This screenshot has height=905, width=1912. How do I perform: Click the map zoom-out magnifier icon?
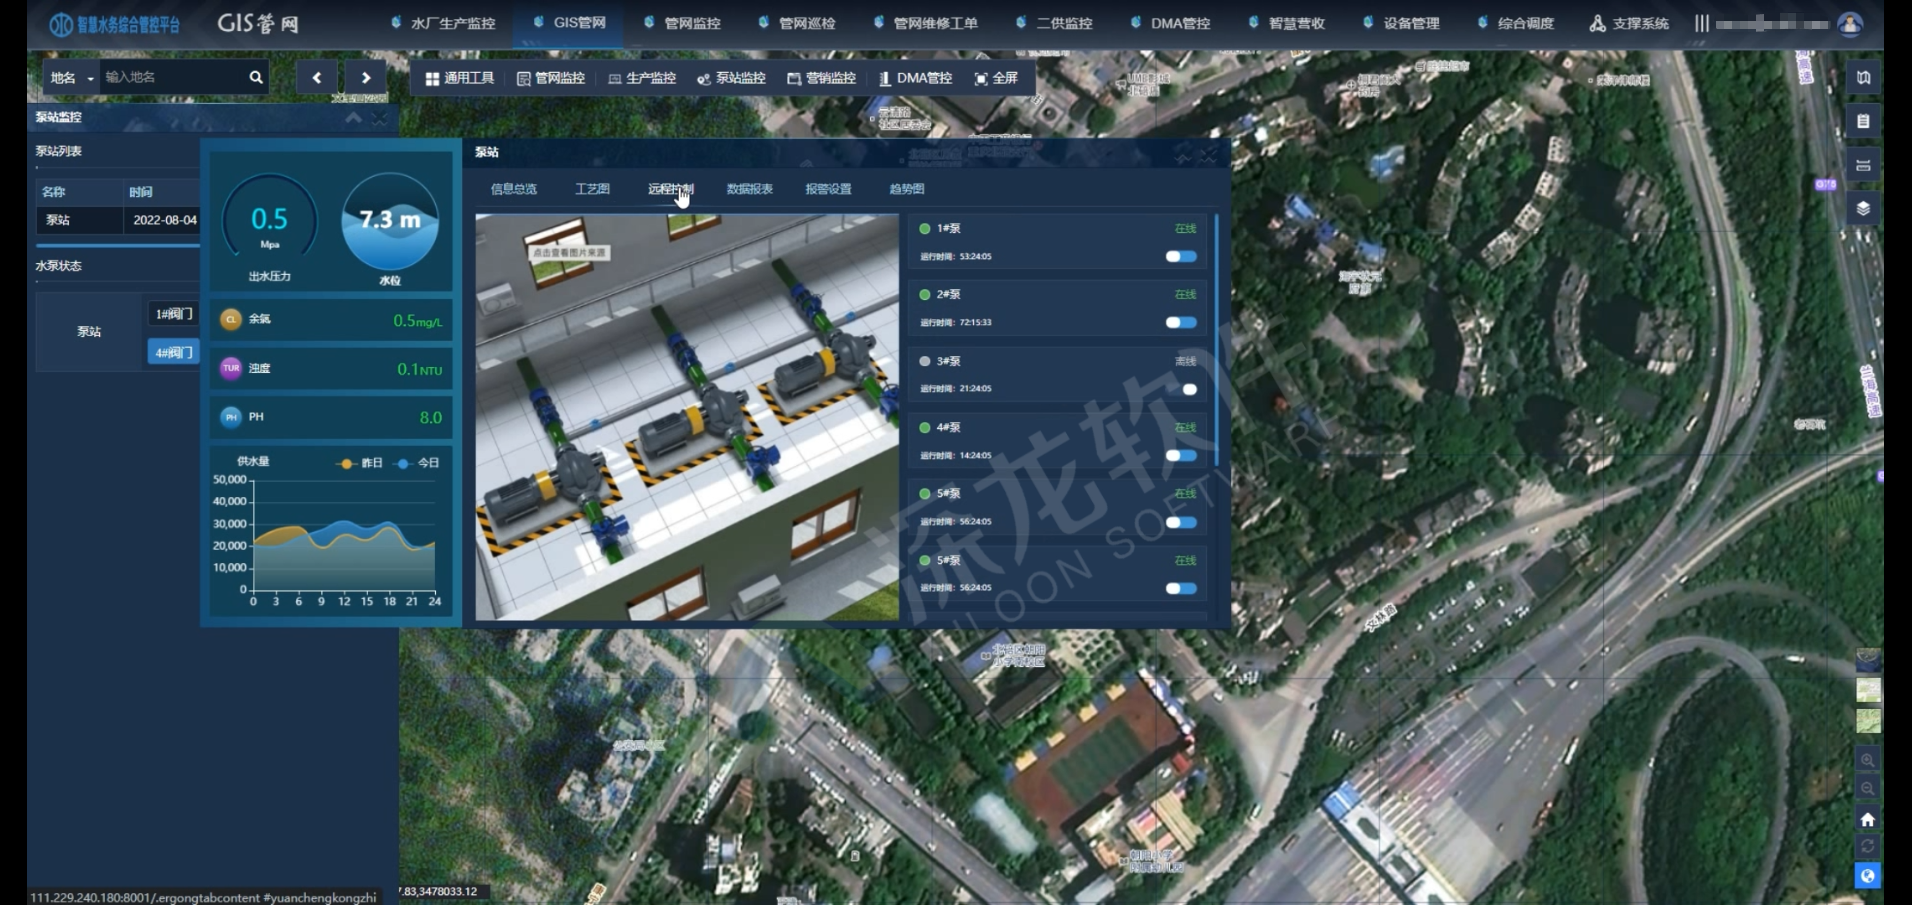click(1867, 789)
